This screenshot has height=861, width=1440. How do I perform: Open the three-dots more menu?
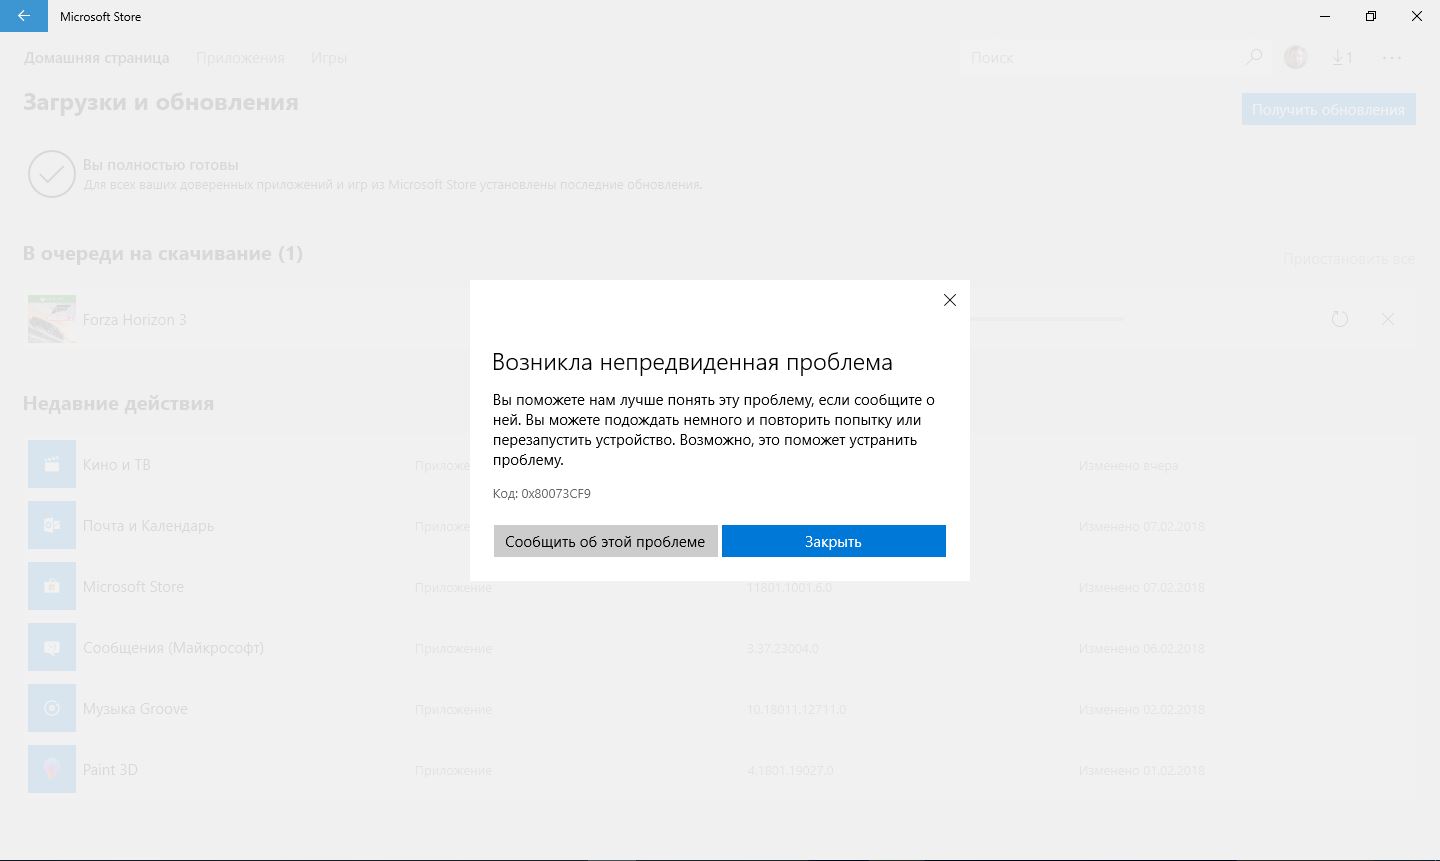[1392, 58]
